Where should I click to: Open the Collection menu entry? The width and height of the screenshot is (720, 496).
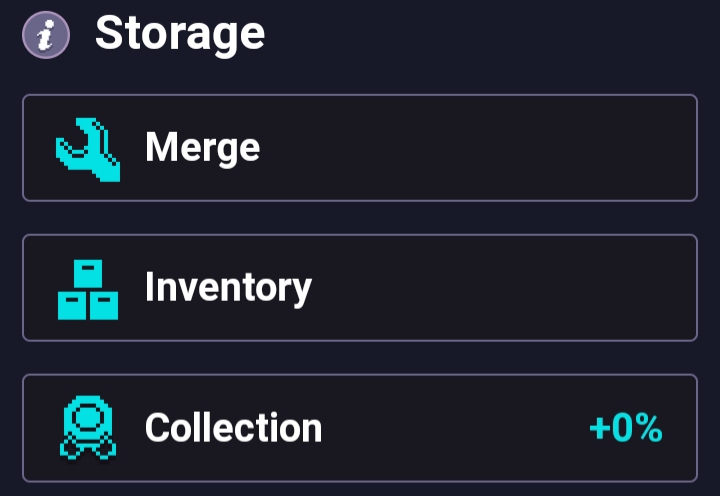pyautogui.click(x=360, y=428)
